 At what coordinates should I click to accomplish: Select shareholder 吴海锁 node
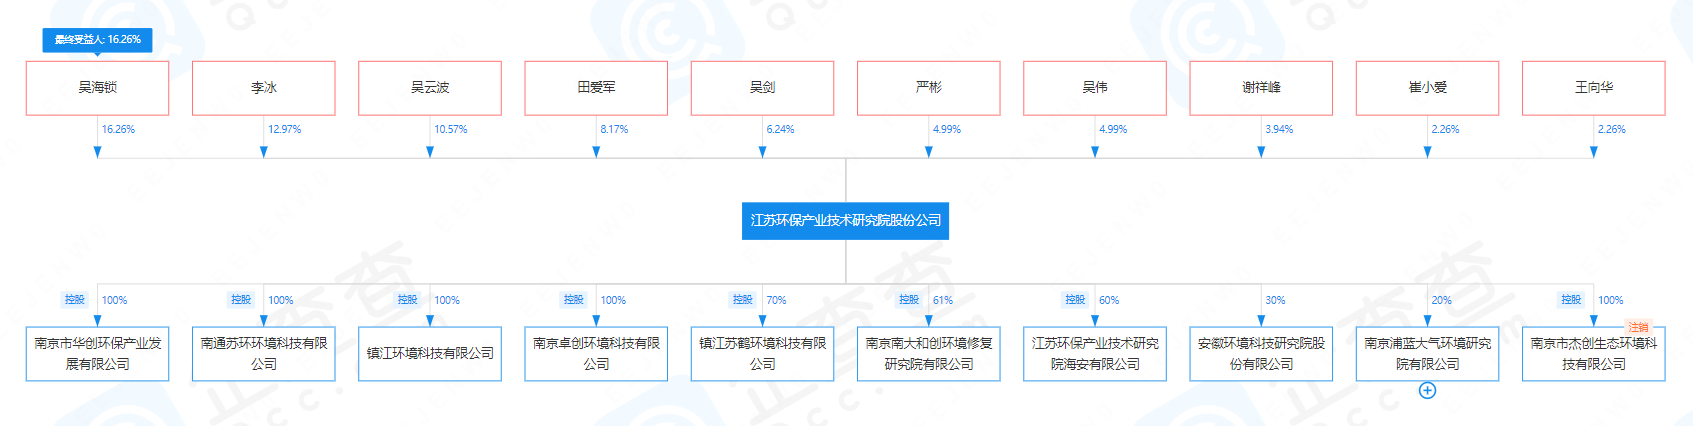97,88
